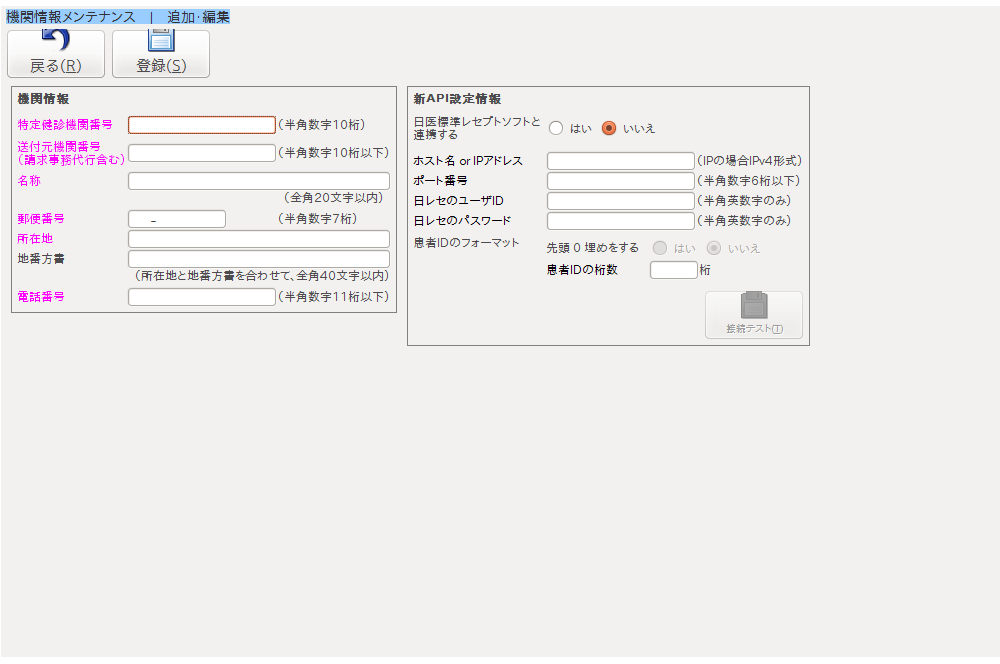The image size is (1000, 664).
Task: Click the (半角英数字のみ) hint beside ユーザID
Action: pyautogui.click(x=744, y=201)
